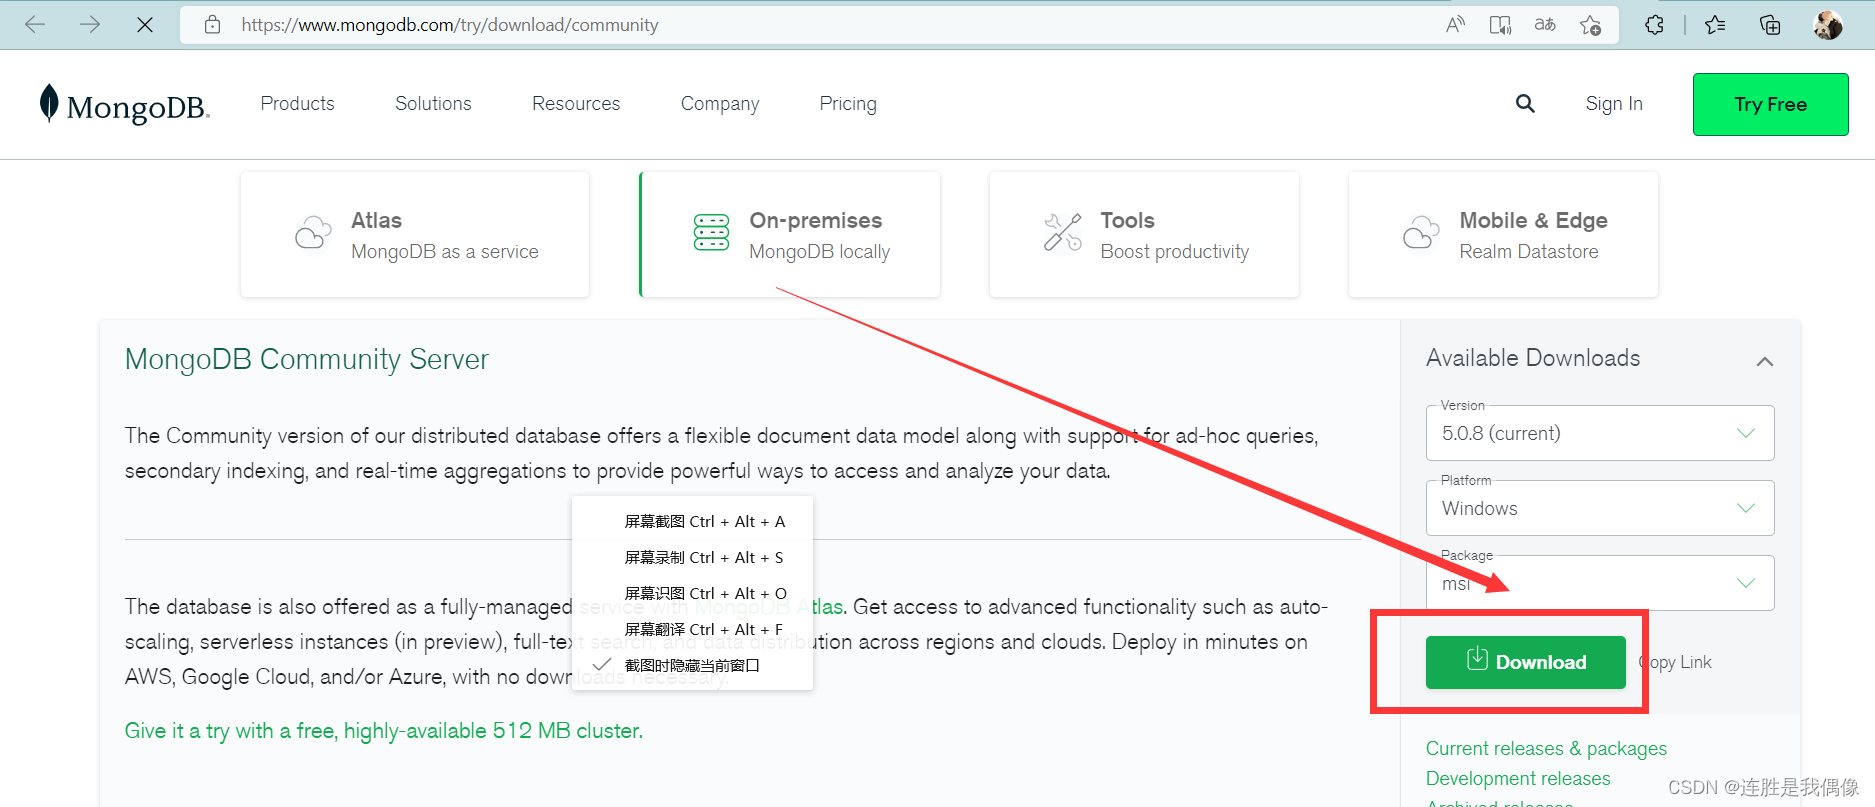Screen dimensions: 1875x807
Task: Click the MongoDB leaf logo
Action: tap(49, 104)
